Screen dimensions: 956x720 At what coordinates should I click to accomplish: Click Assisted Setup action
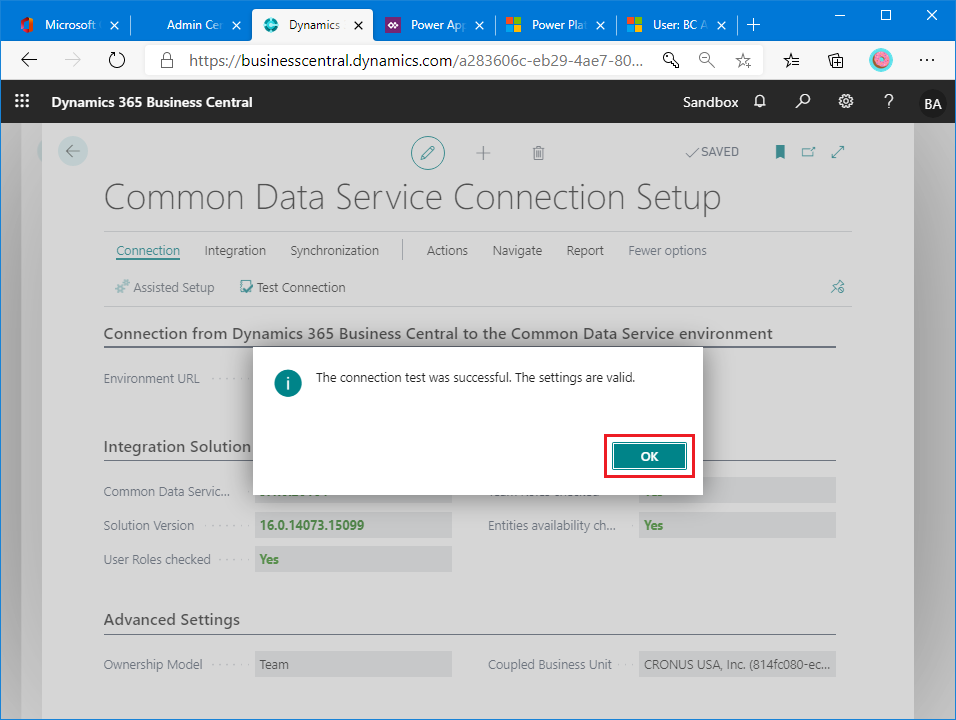[165, 287]
